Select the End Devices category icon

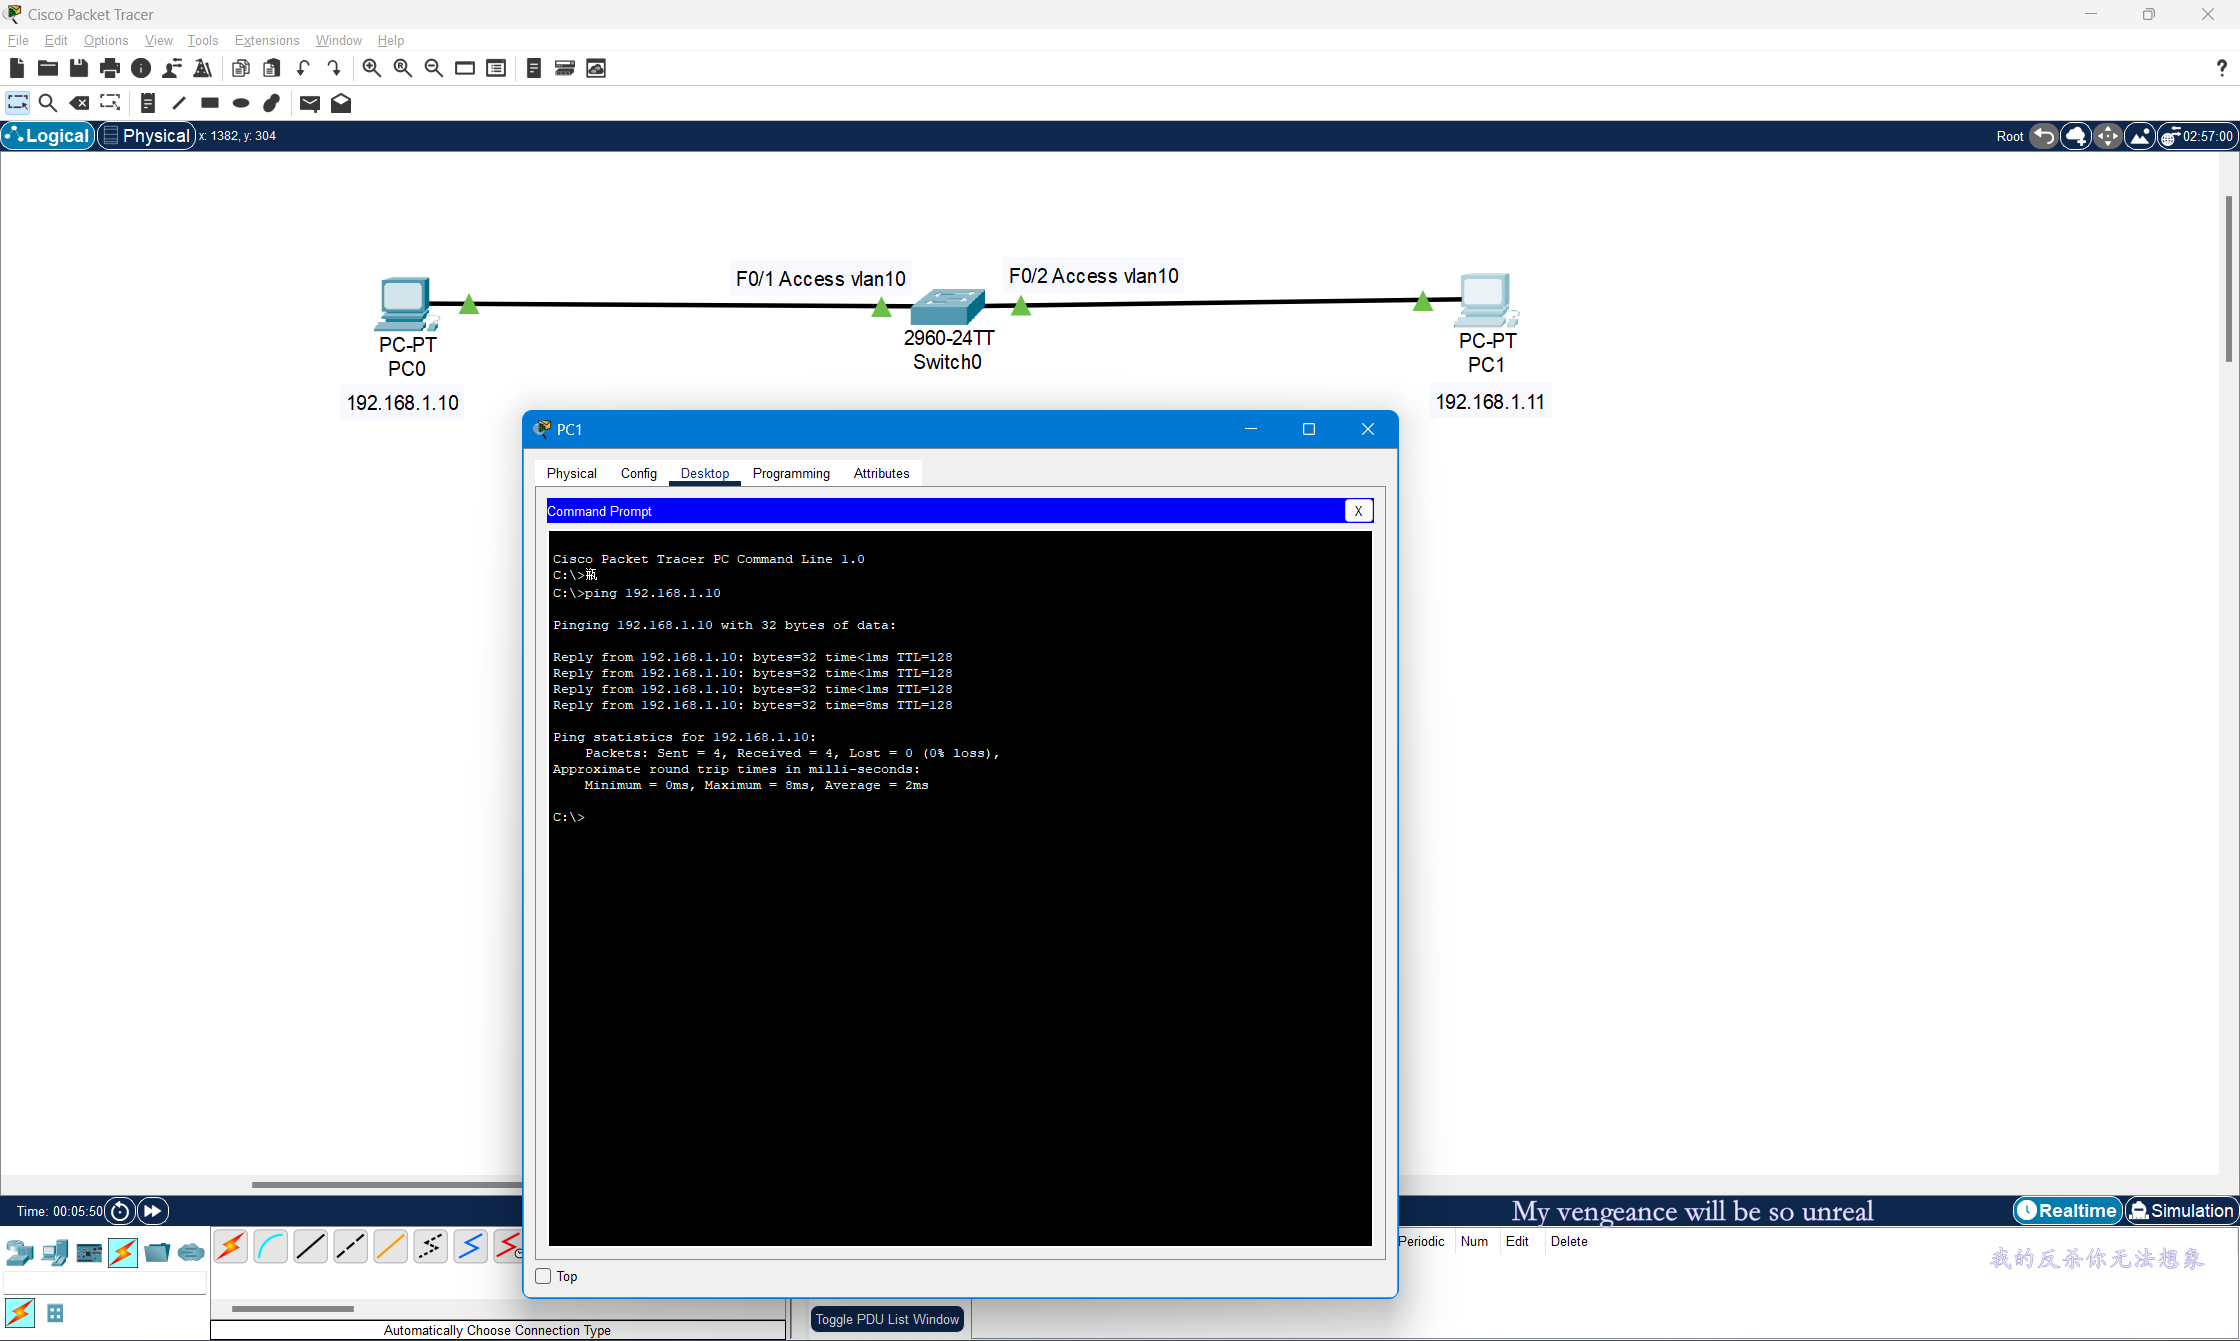click(55, 1251)
